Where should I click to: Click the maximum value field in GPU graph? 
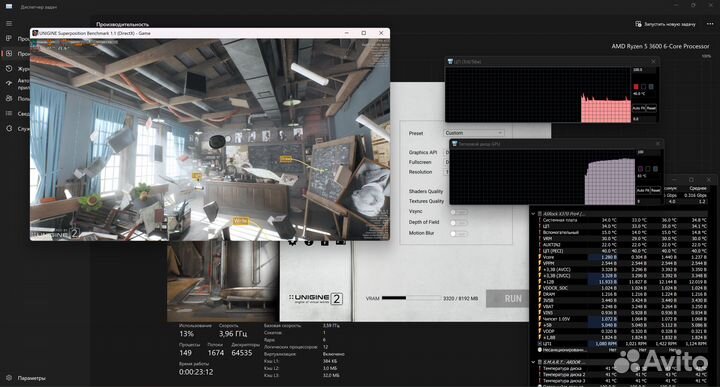click(x=648, y=152)
